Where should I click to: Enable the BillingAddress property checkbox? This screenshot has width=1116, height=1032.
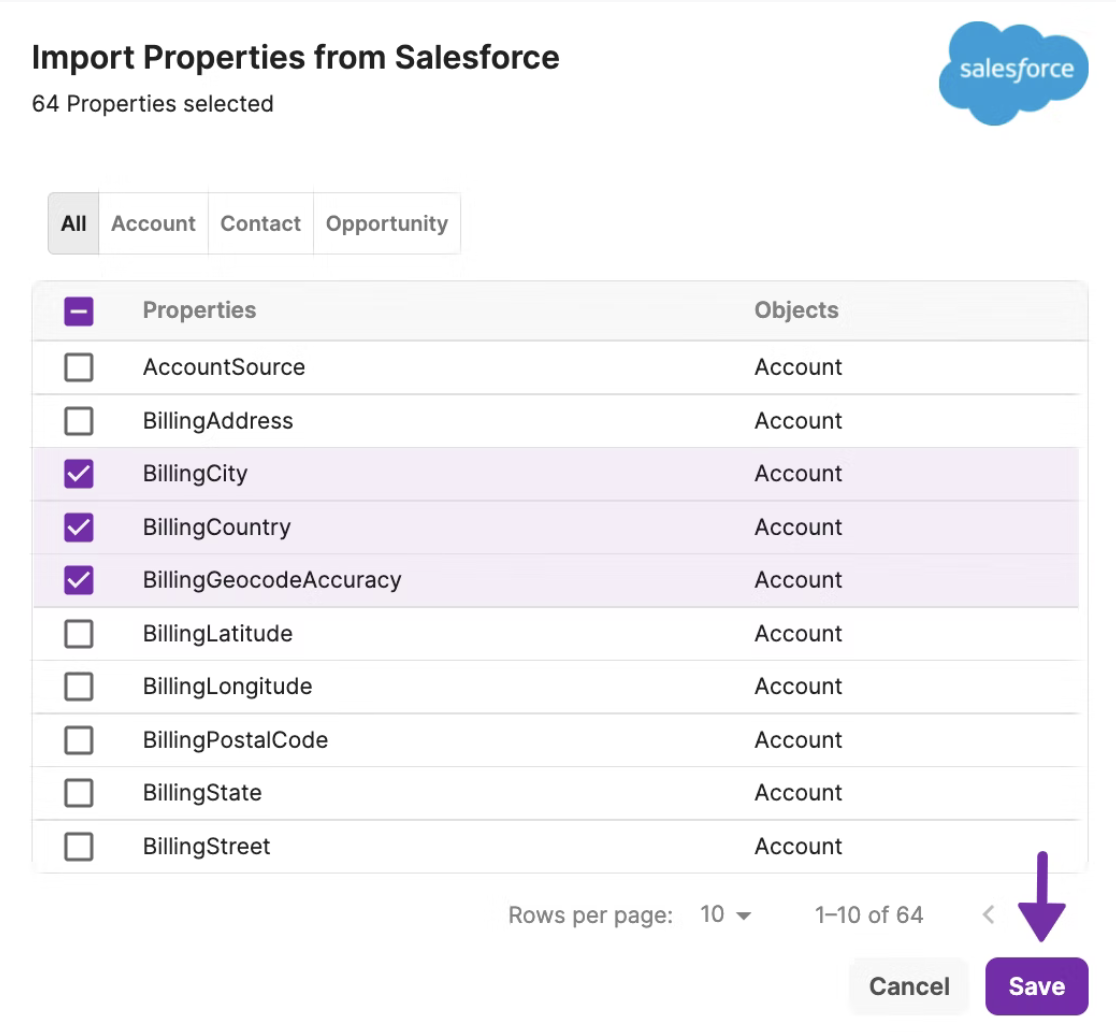click(78, 421)
